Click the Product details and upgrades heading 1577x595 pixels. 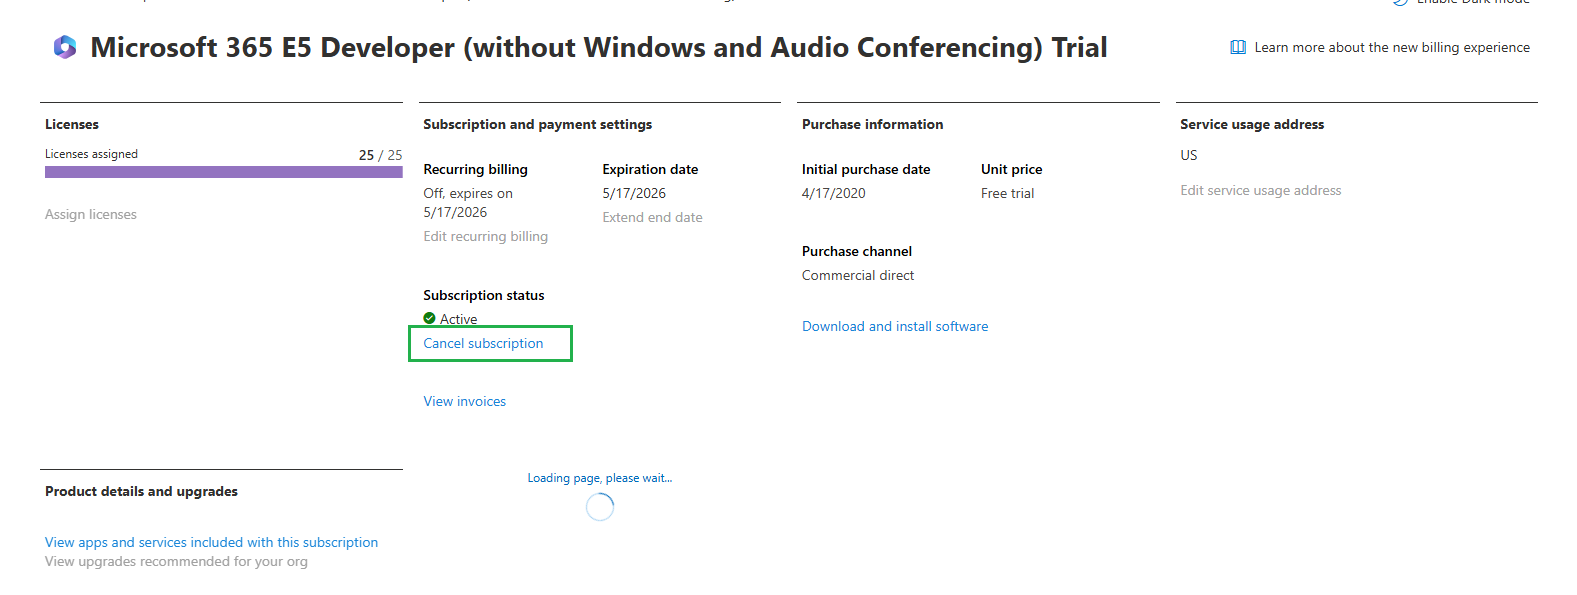pos(141,491)
